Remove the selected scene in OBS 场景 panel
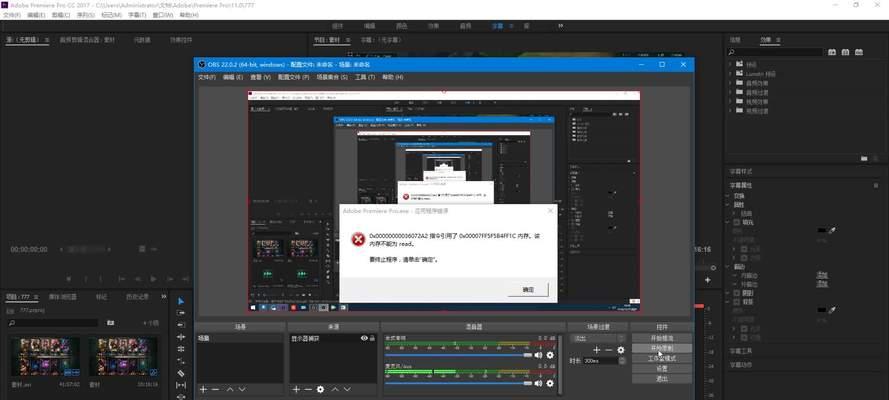The image size is (889, 400). click(215, 389)
